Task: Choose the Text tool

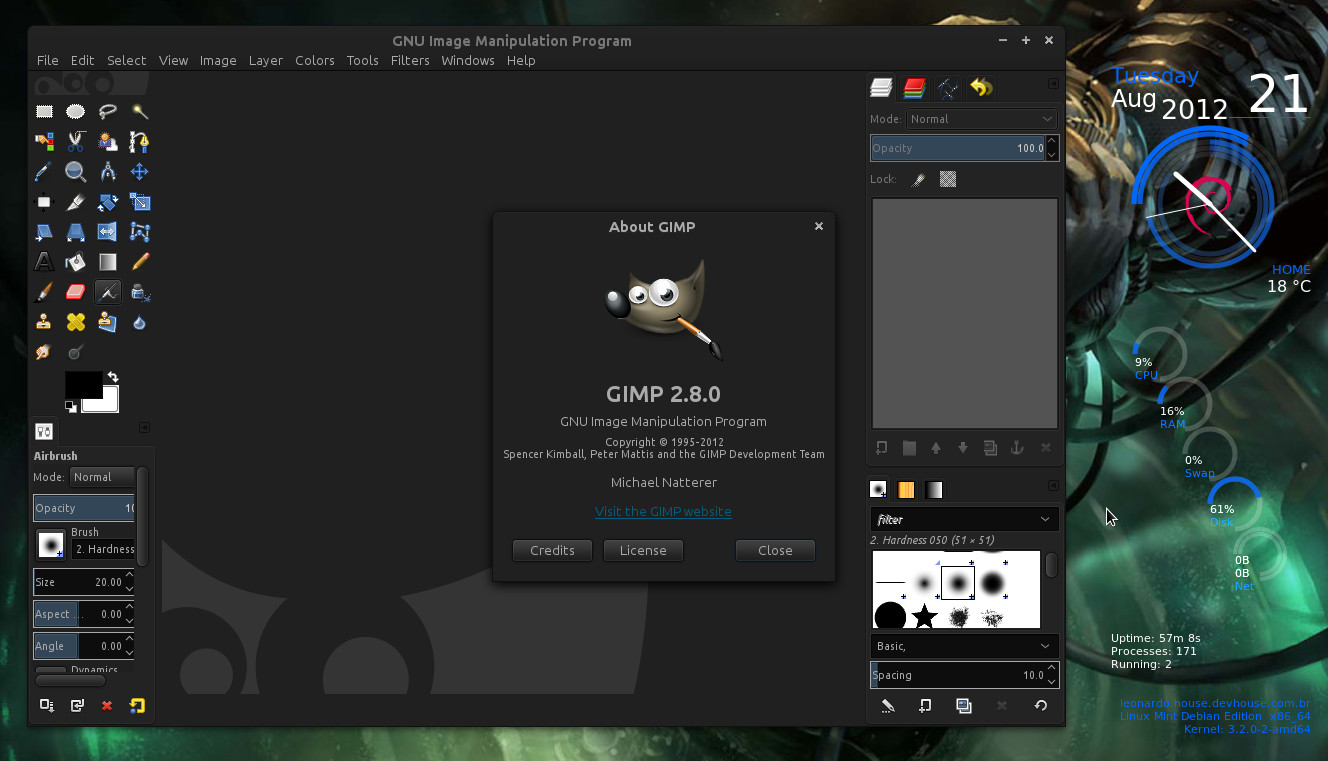Action: (44, 262)
